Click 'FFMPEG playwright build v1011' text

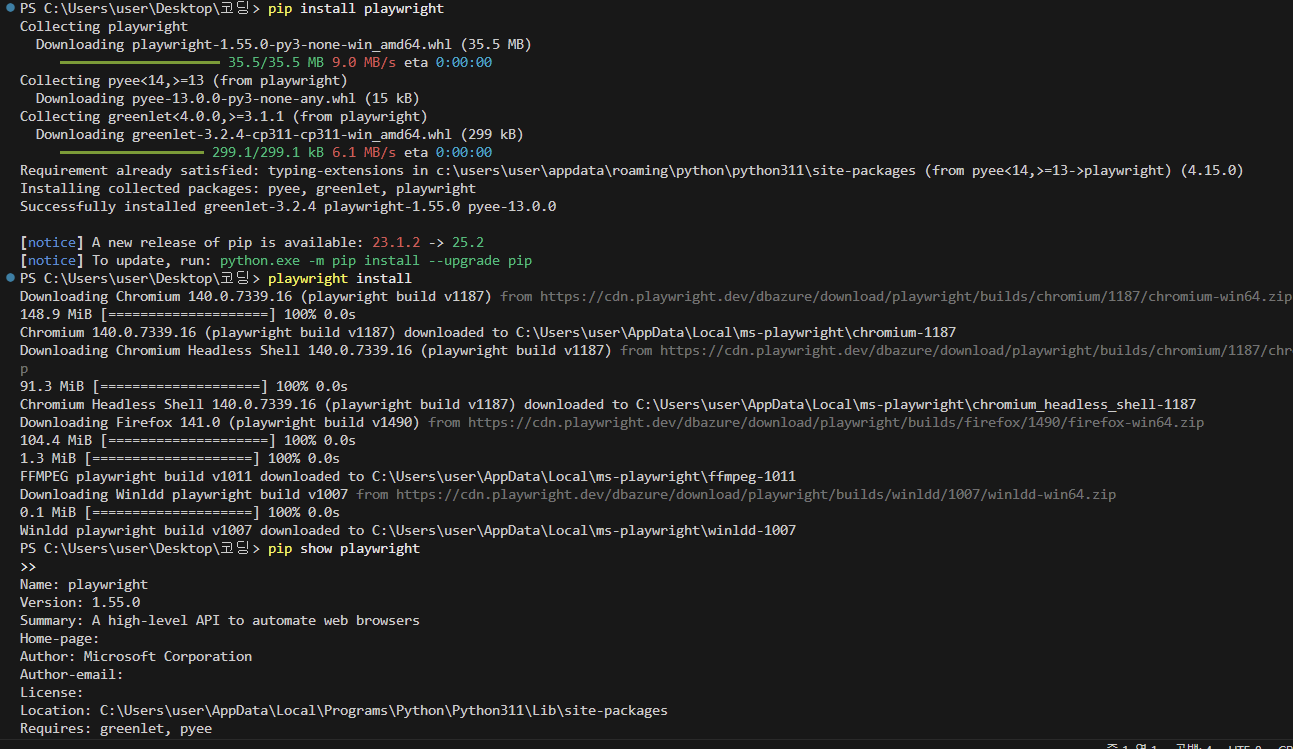coord(136,476)
